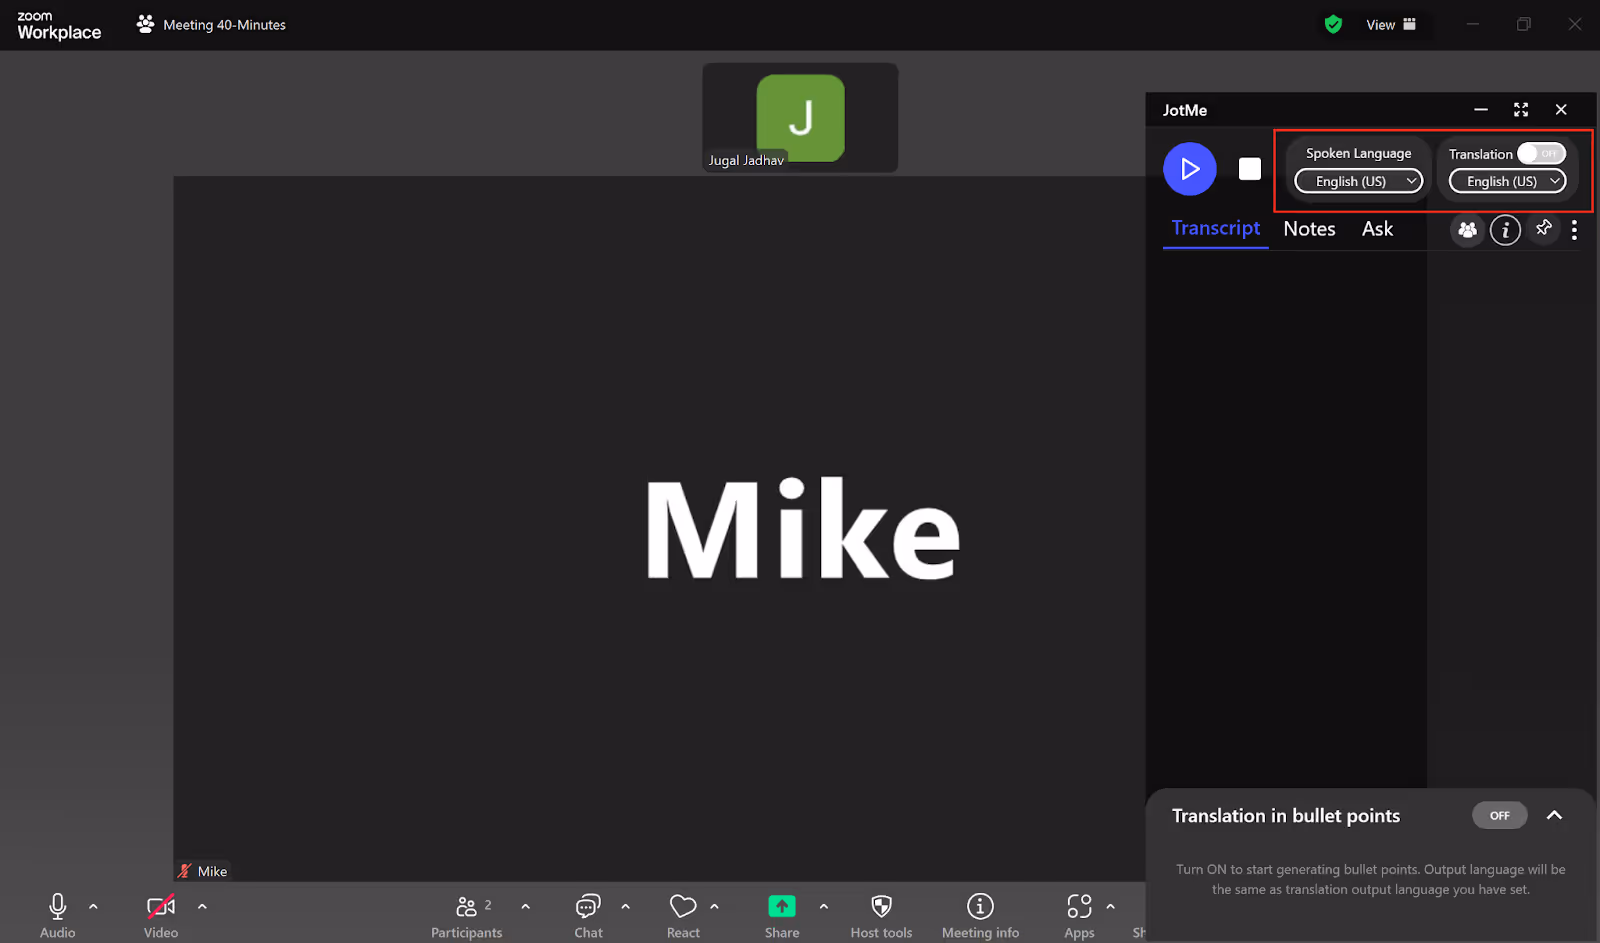Image resolution: width=1600 pixels, height=943 pixels.
Task: Expand Share options arrow
Action: tap(823, 906)
